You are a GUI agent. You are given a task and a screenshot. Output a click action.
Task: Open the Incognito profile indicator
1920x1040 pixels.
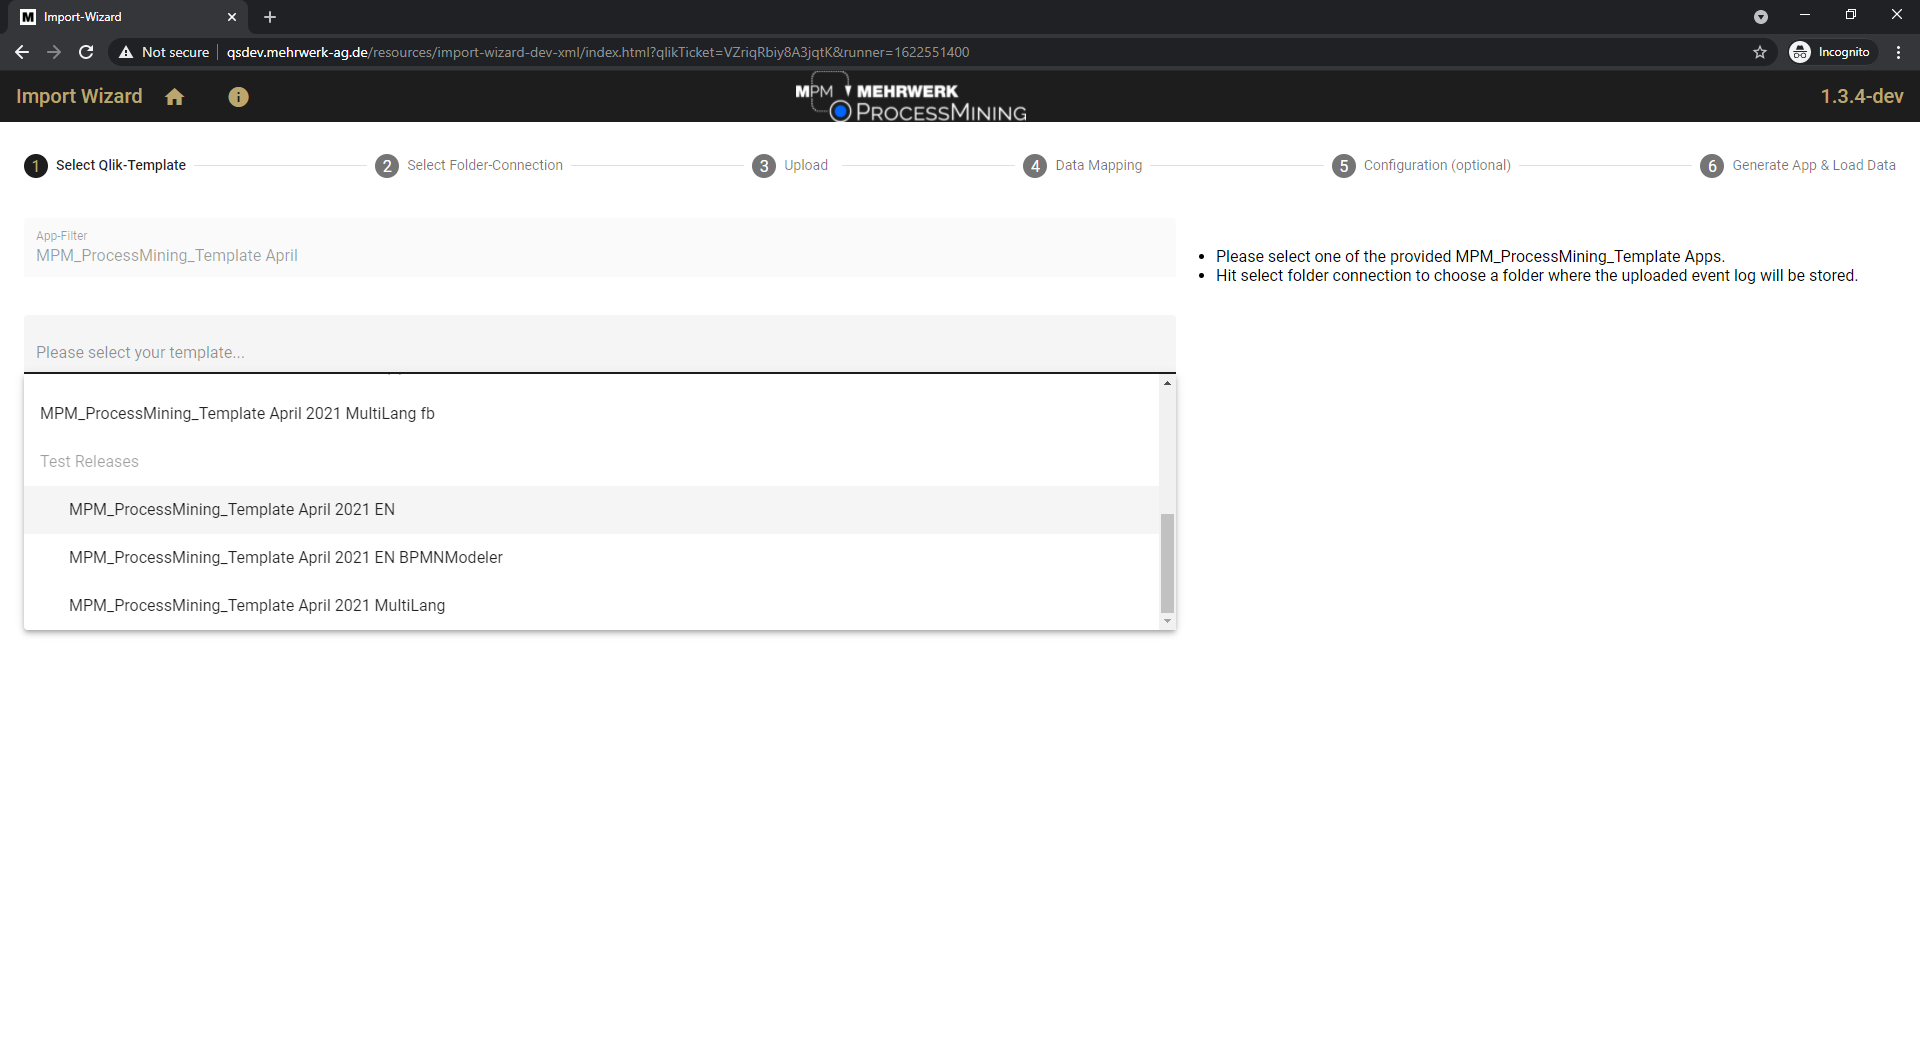point(1831,52)
